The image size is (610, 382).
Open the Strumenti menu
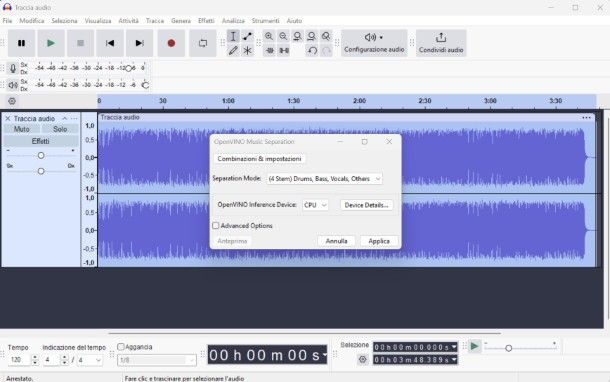265,21
